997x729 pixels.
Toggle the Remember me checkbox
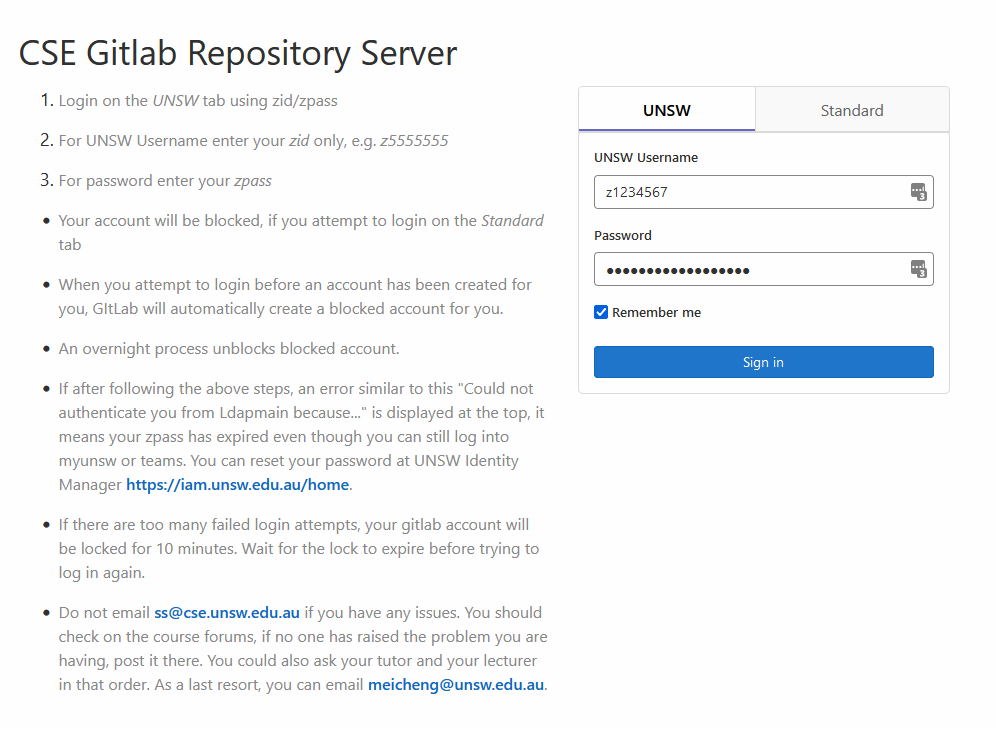click(601, 312)
